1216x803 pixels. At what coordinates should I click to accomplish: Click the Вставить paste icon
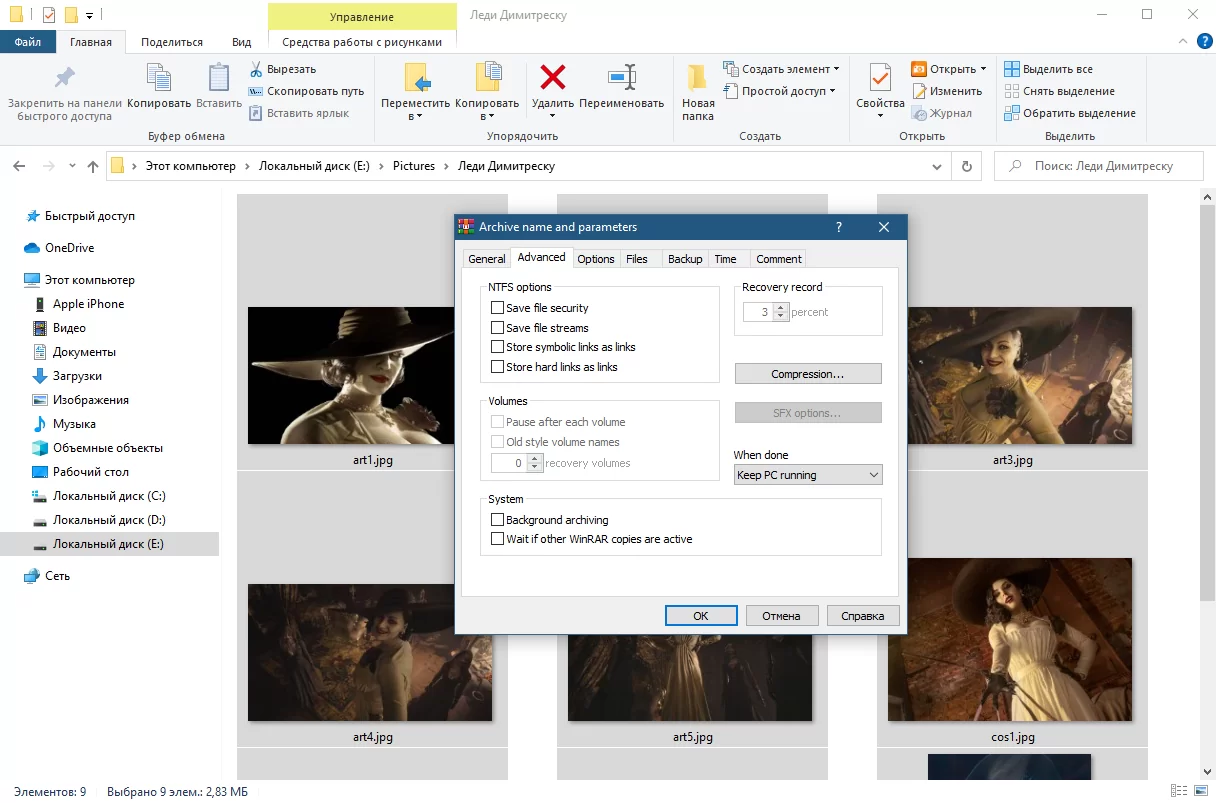click(x=219, y=78)
